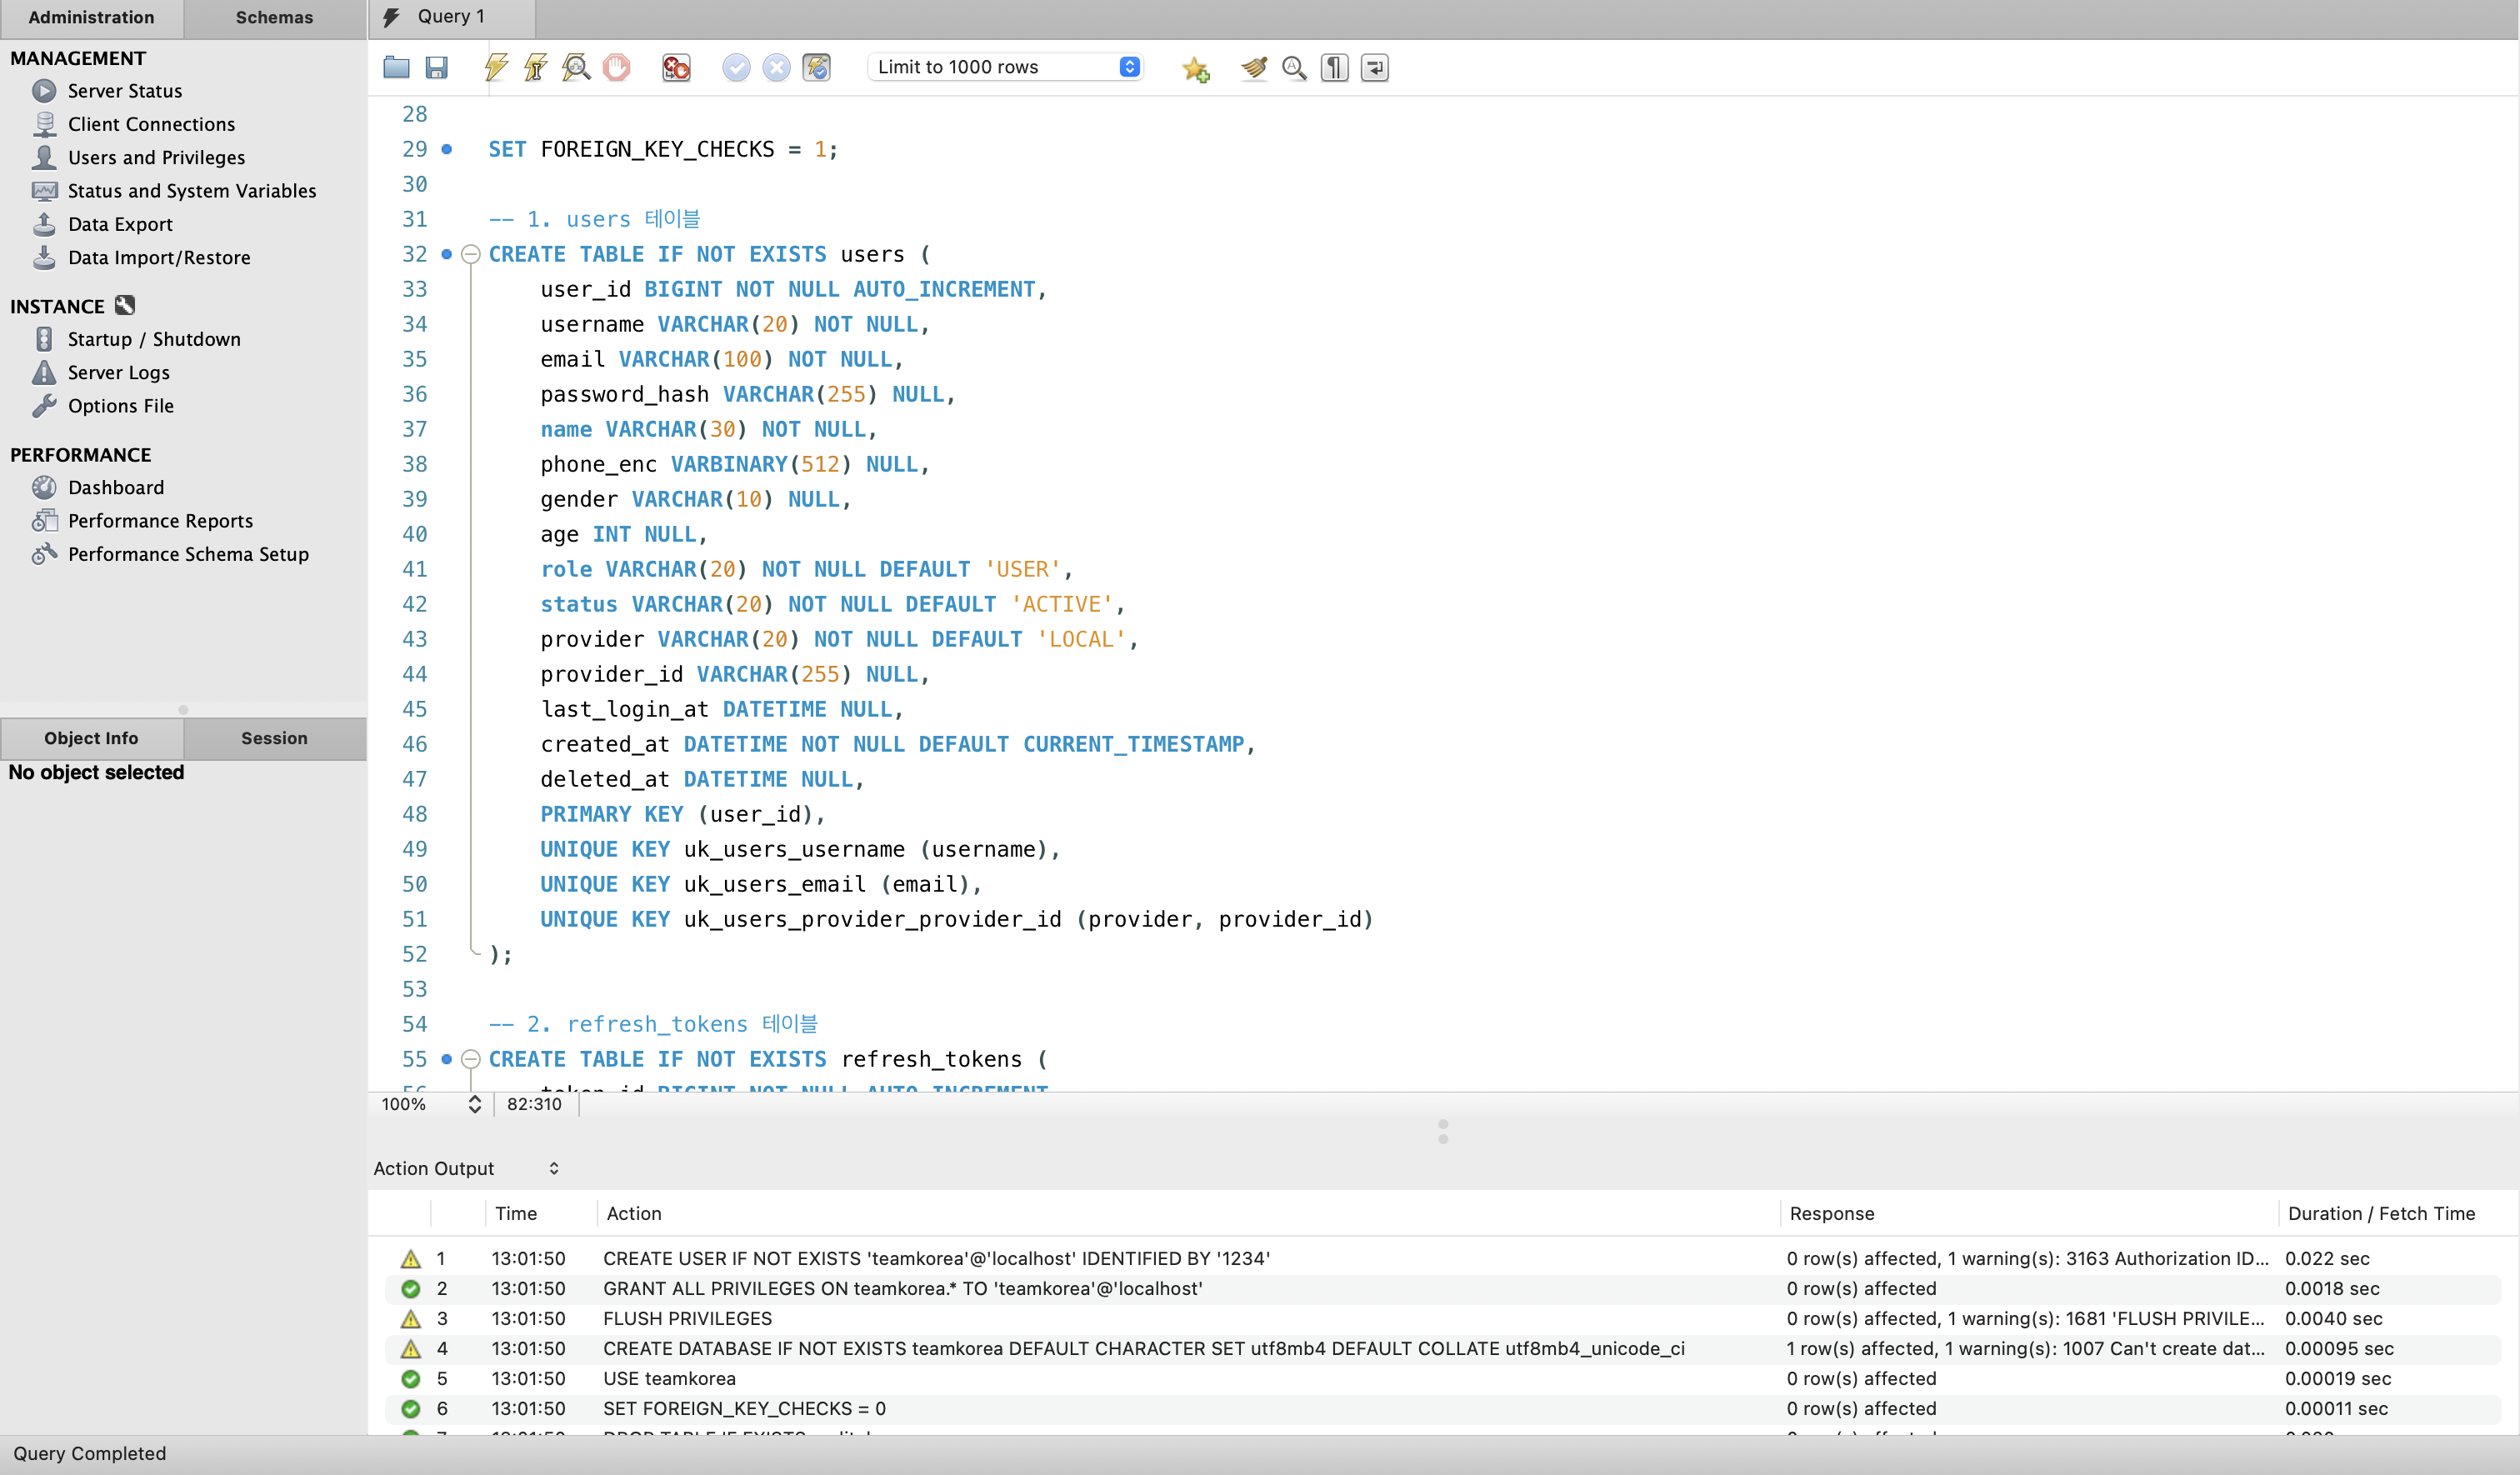Click the INSTANCE section icon

pyautogui.click(x=125, y=305)
